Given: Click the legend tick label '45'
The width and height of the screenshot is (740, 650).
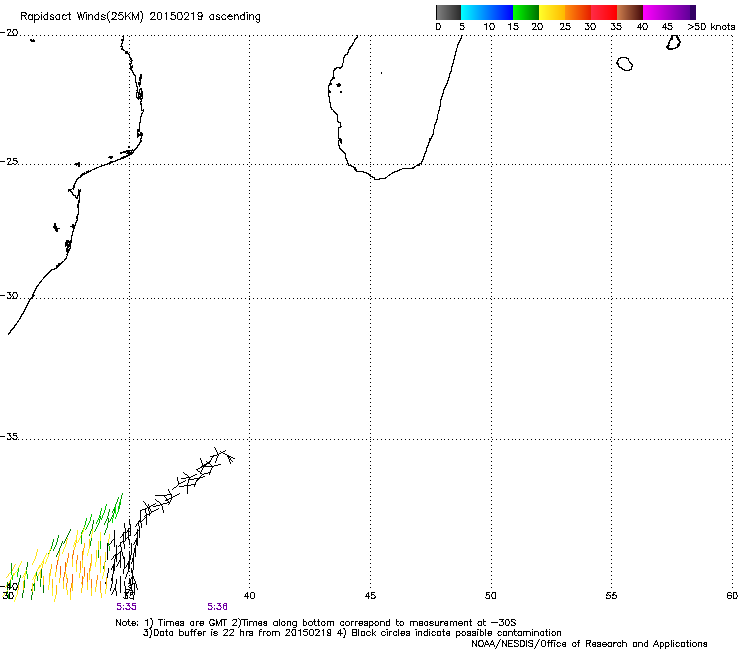Looking at the screenshot, I should pos(667,27).
